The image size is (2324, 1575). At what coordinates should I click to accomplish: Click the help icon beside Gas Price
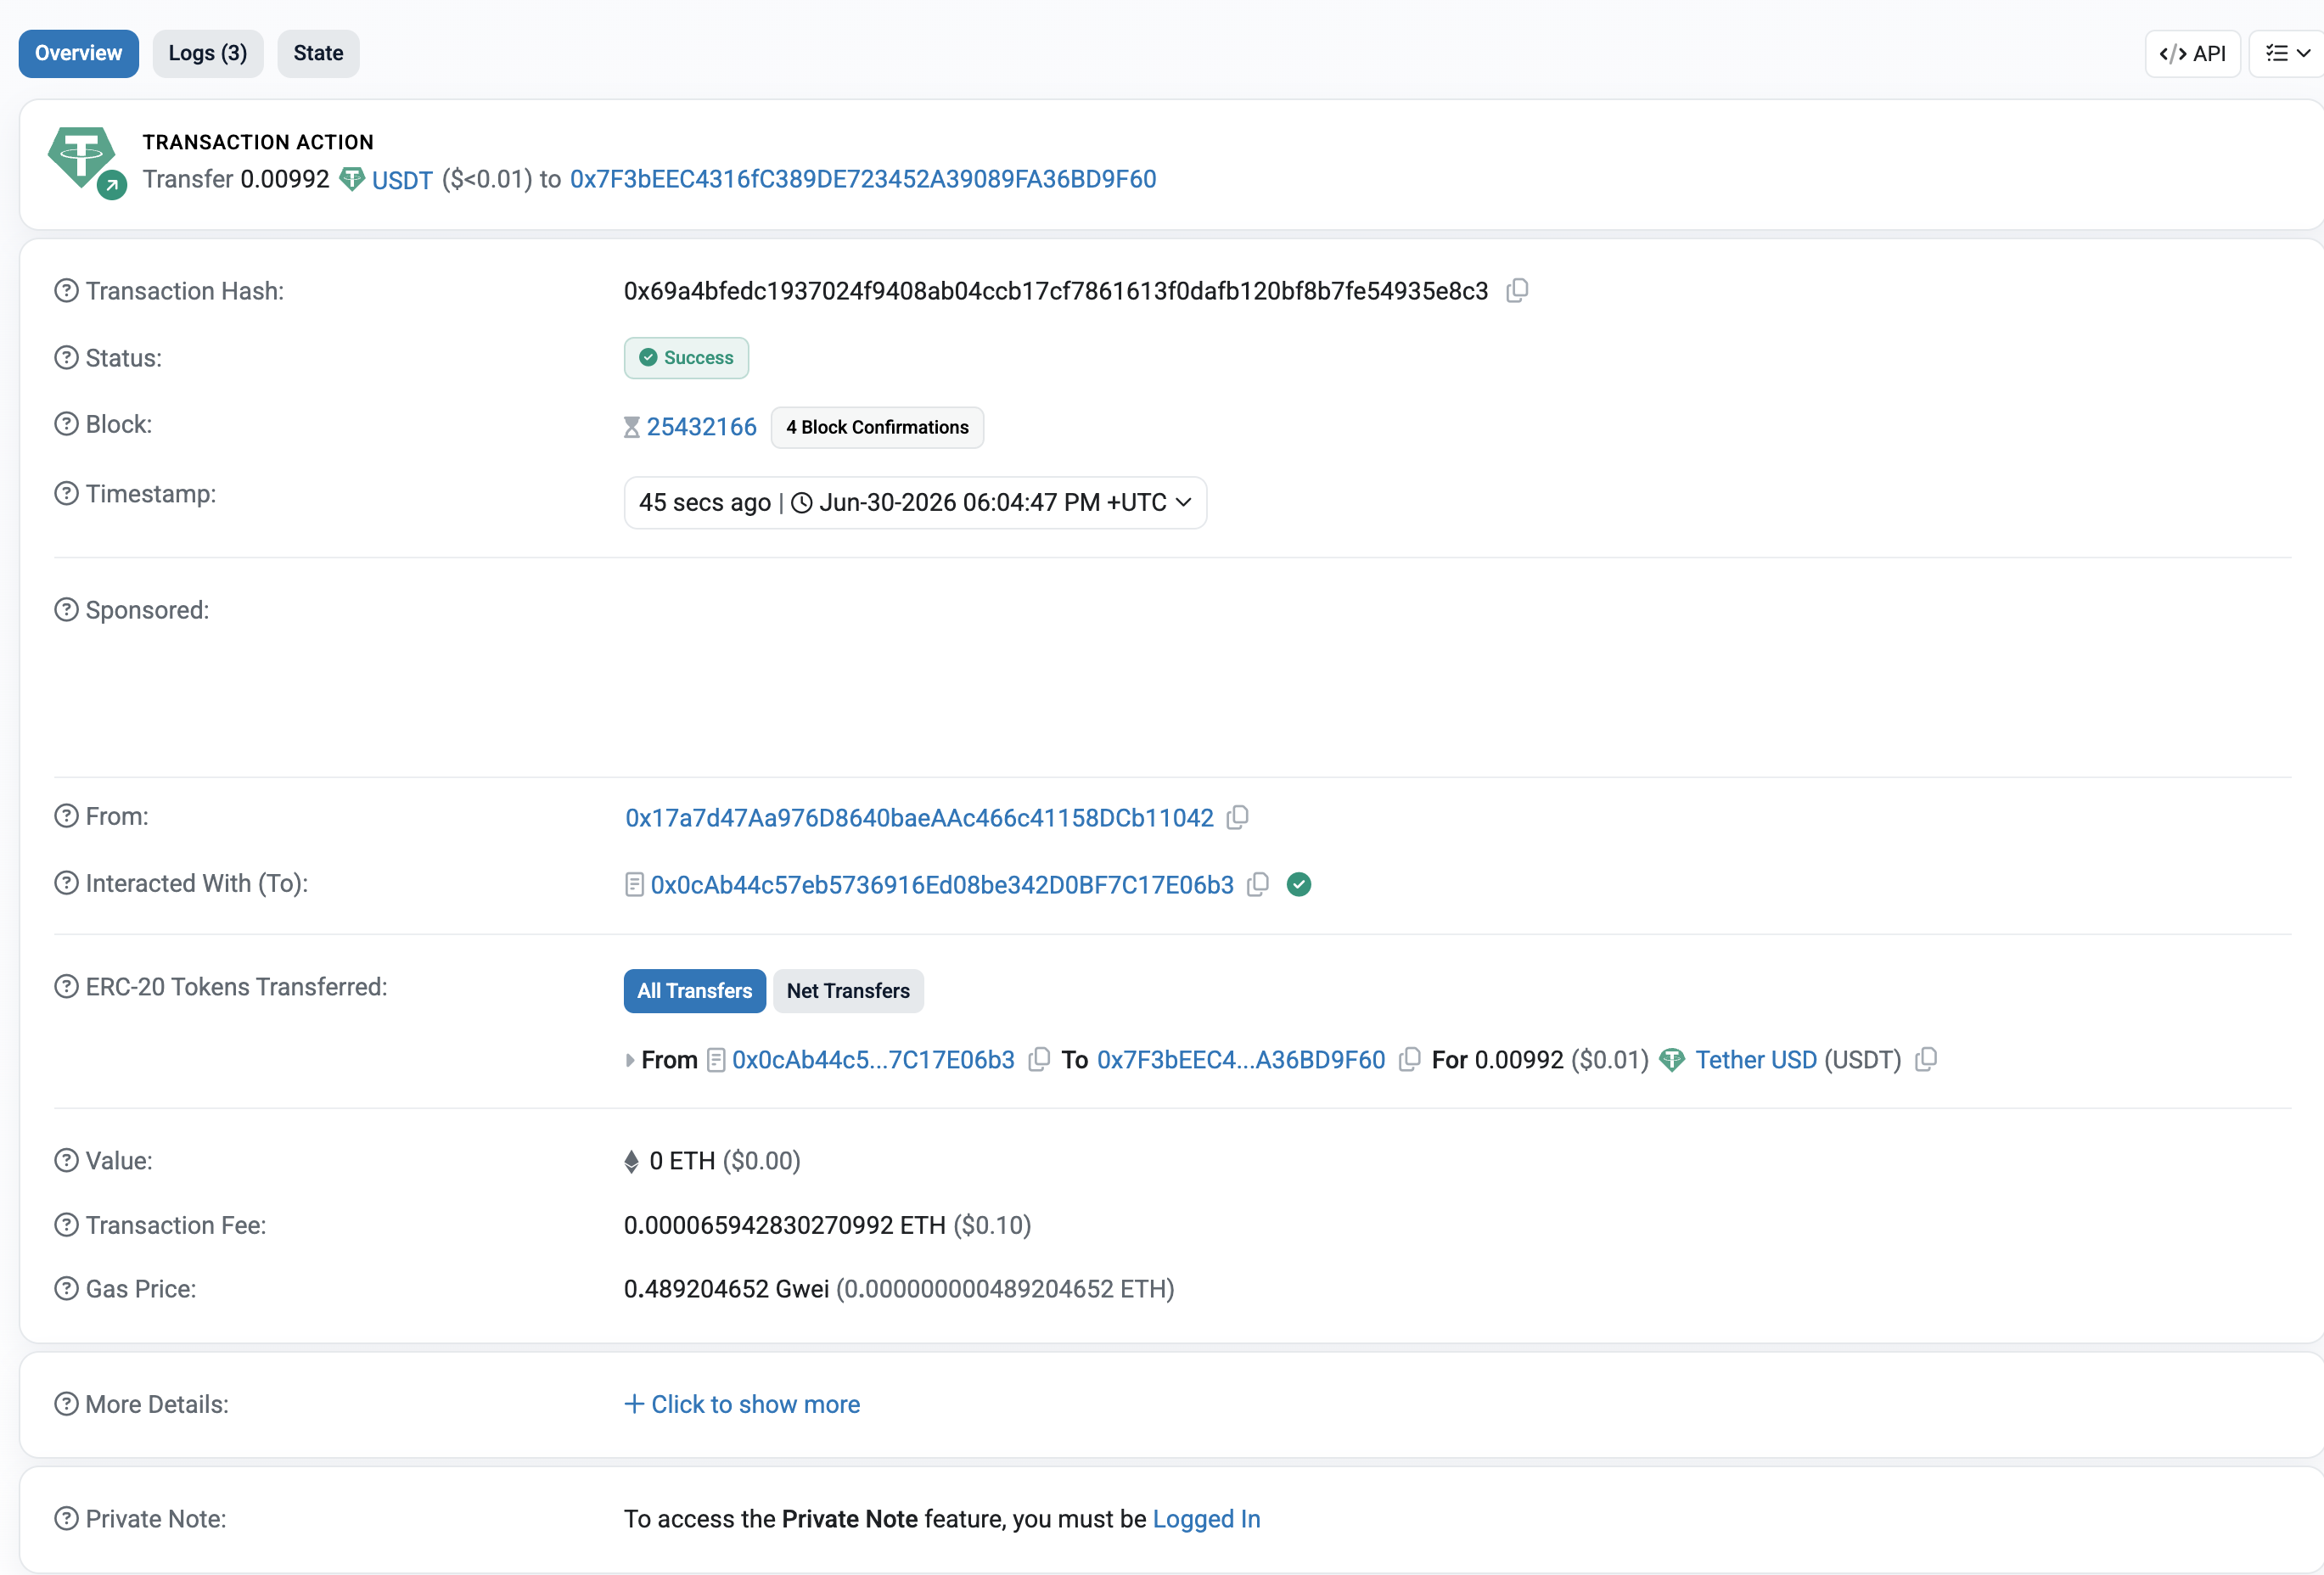click(x=66, y=1288)
